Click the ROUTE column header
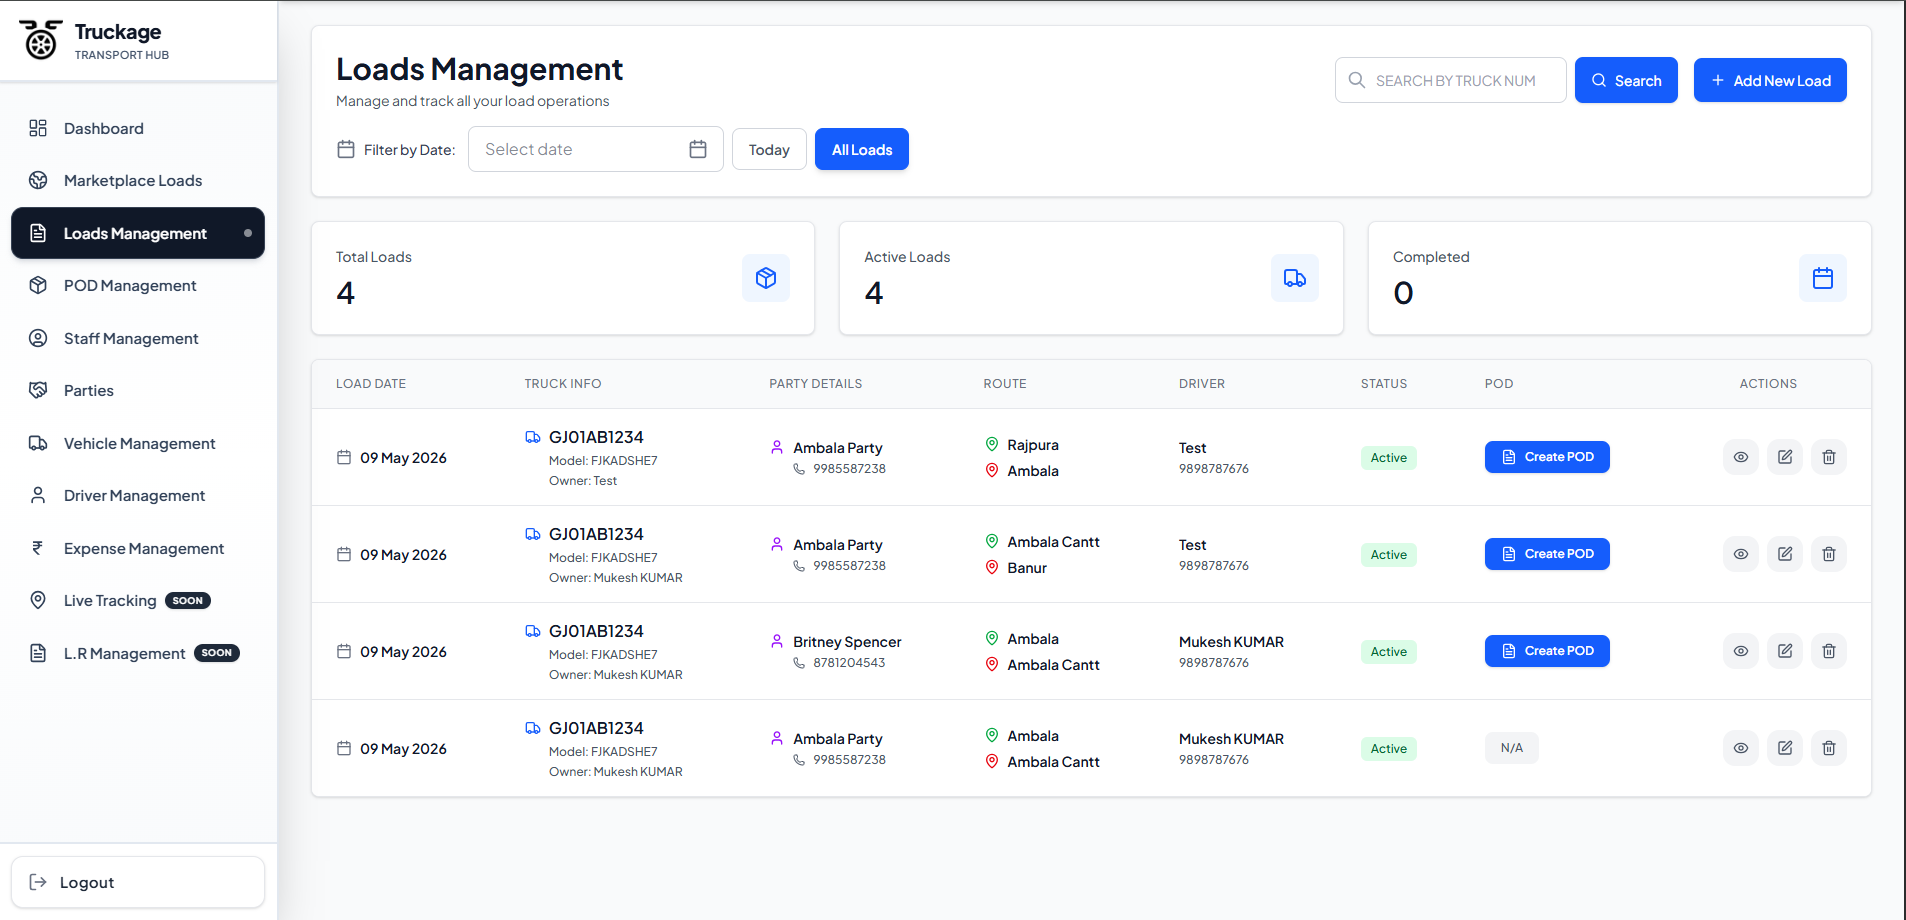This screenshot has height=920, width=1906. tap(1005, 384)
